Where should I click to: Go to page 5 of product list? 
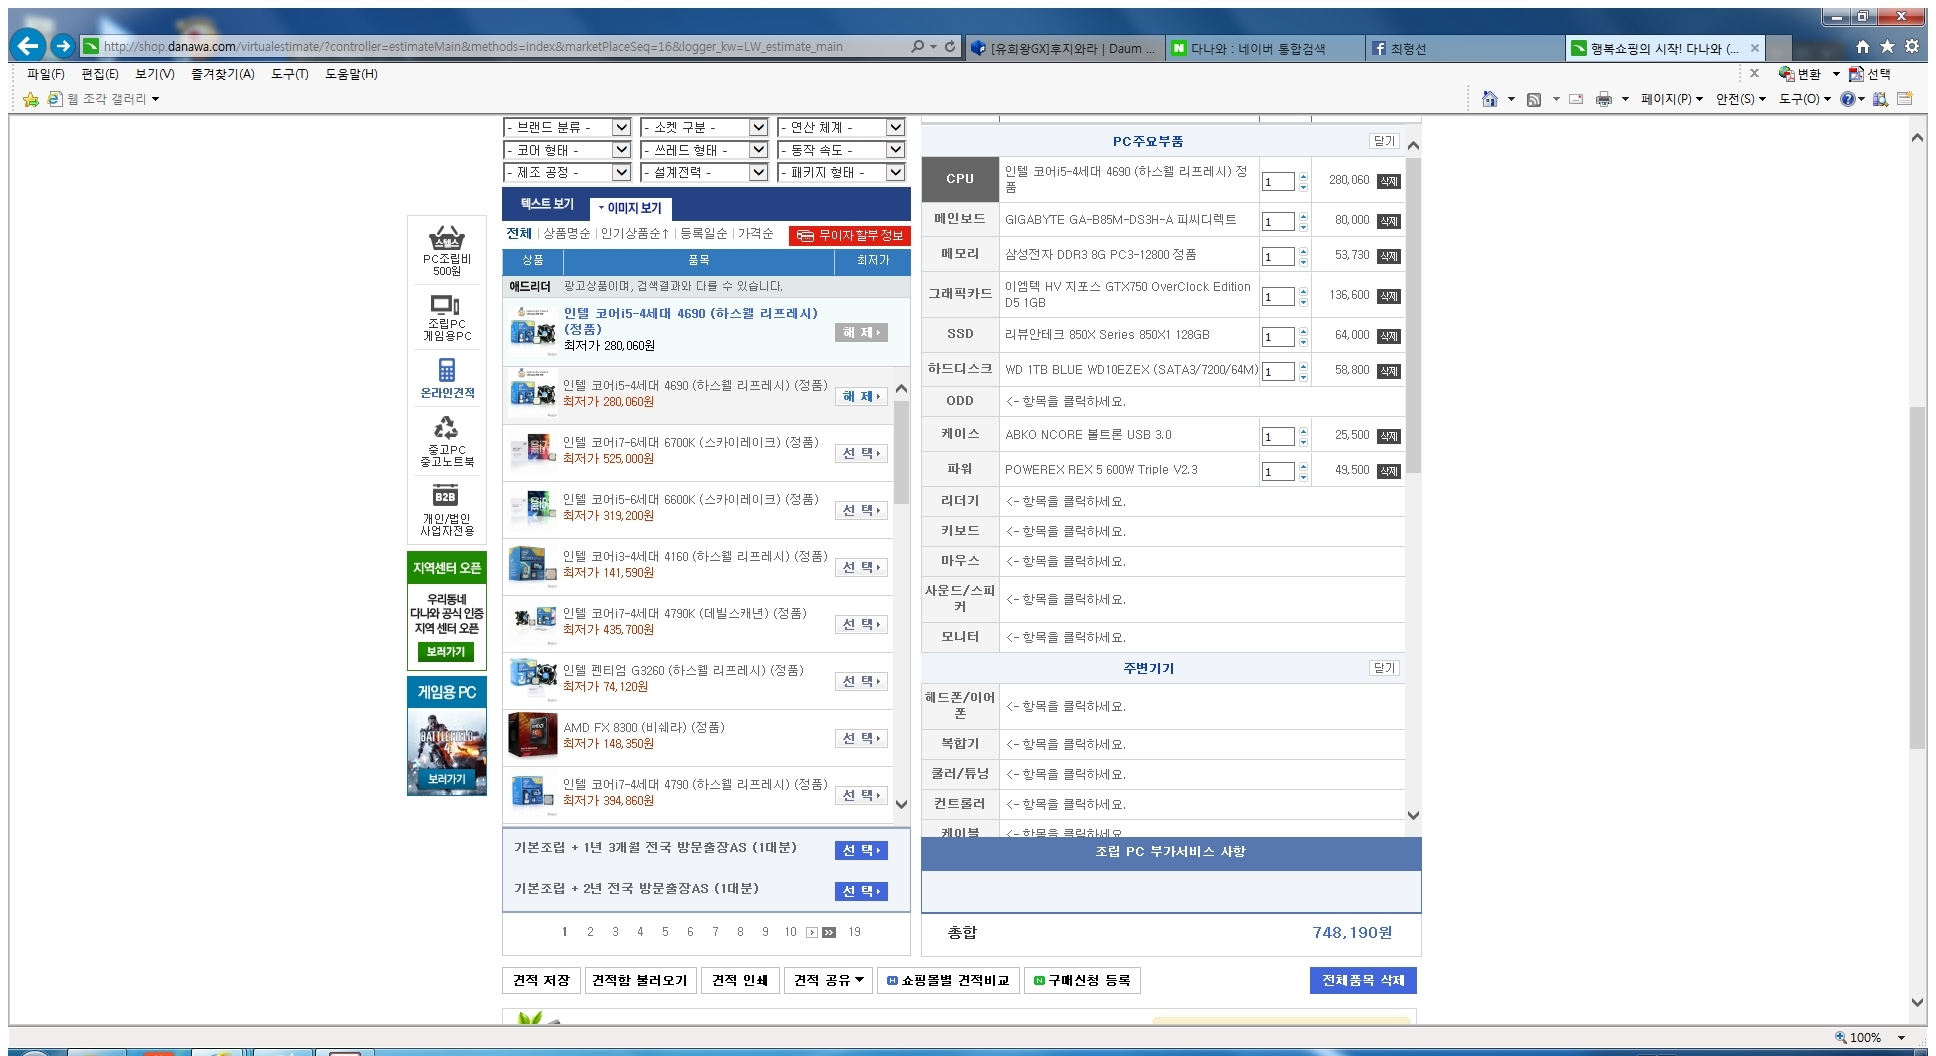click(665, 932)
